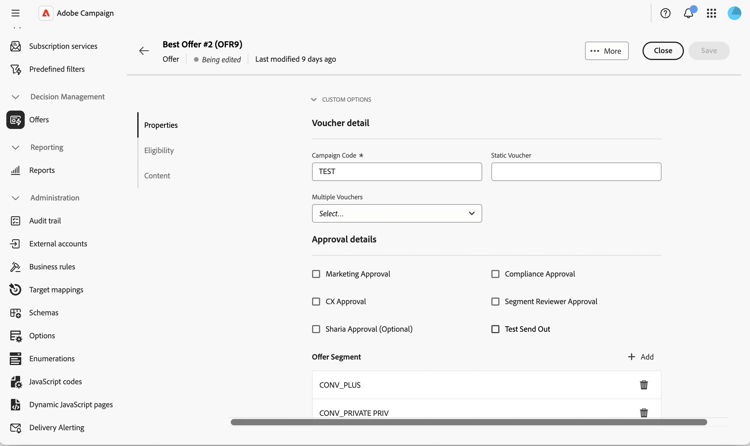Collapse the Decision Management group
This screenshot has width=750, height=446.
[x=15, y=97]
